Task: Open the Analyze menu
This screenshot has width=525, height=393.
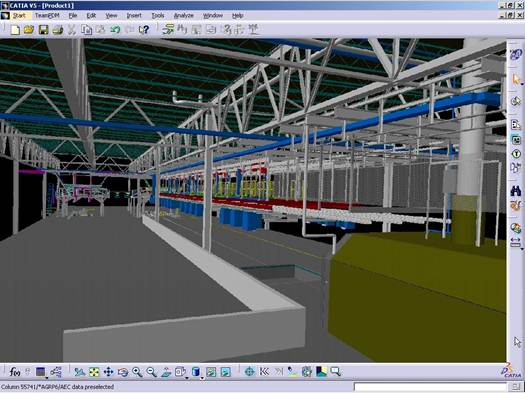Action: (183, 16)
